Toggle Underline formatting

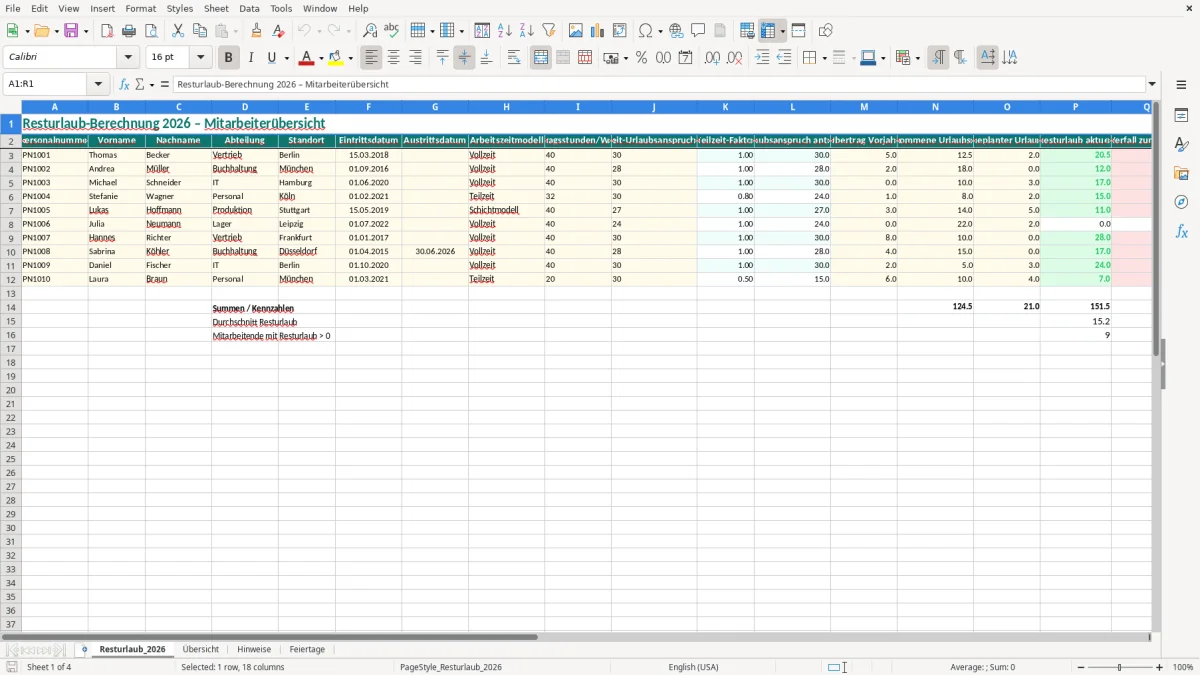(271, 58)
